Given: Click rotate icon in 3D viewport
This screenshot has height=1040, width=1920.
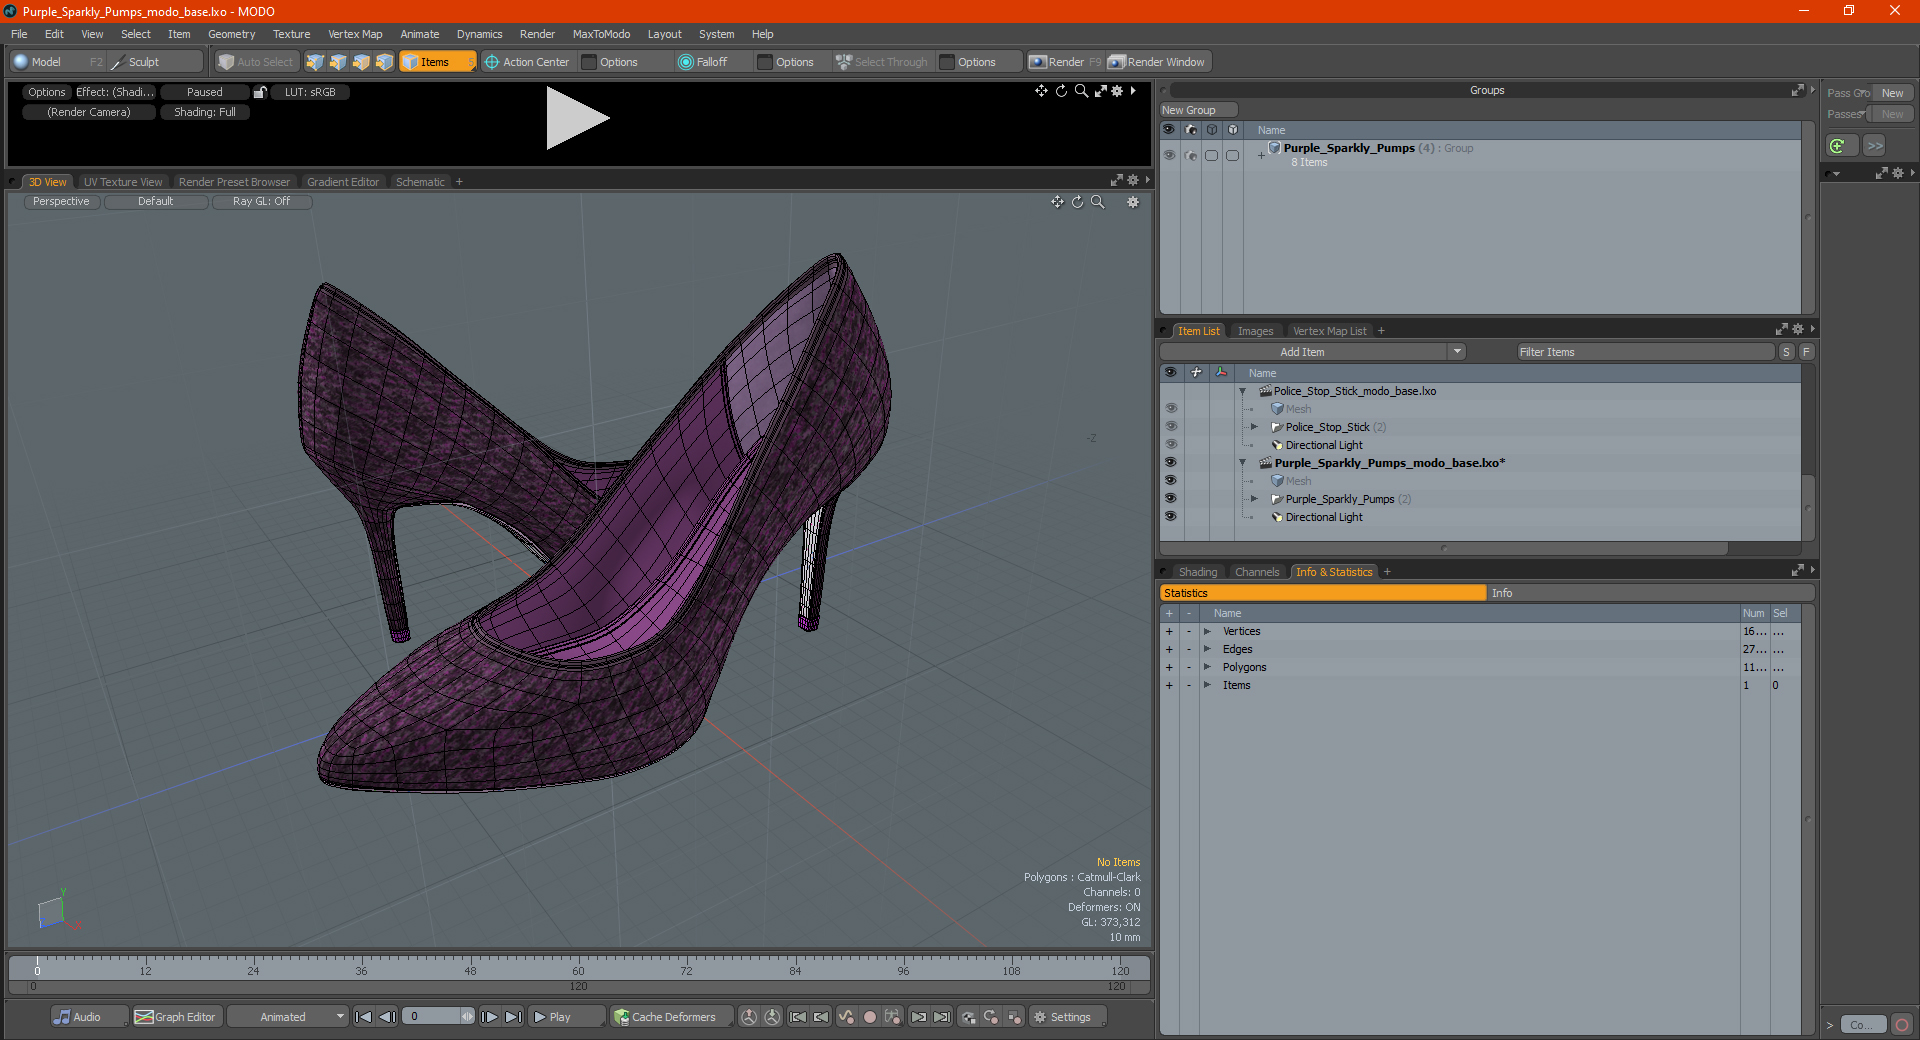Looking at the screenshot, I should 1077,202.
